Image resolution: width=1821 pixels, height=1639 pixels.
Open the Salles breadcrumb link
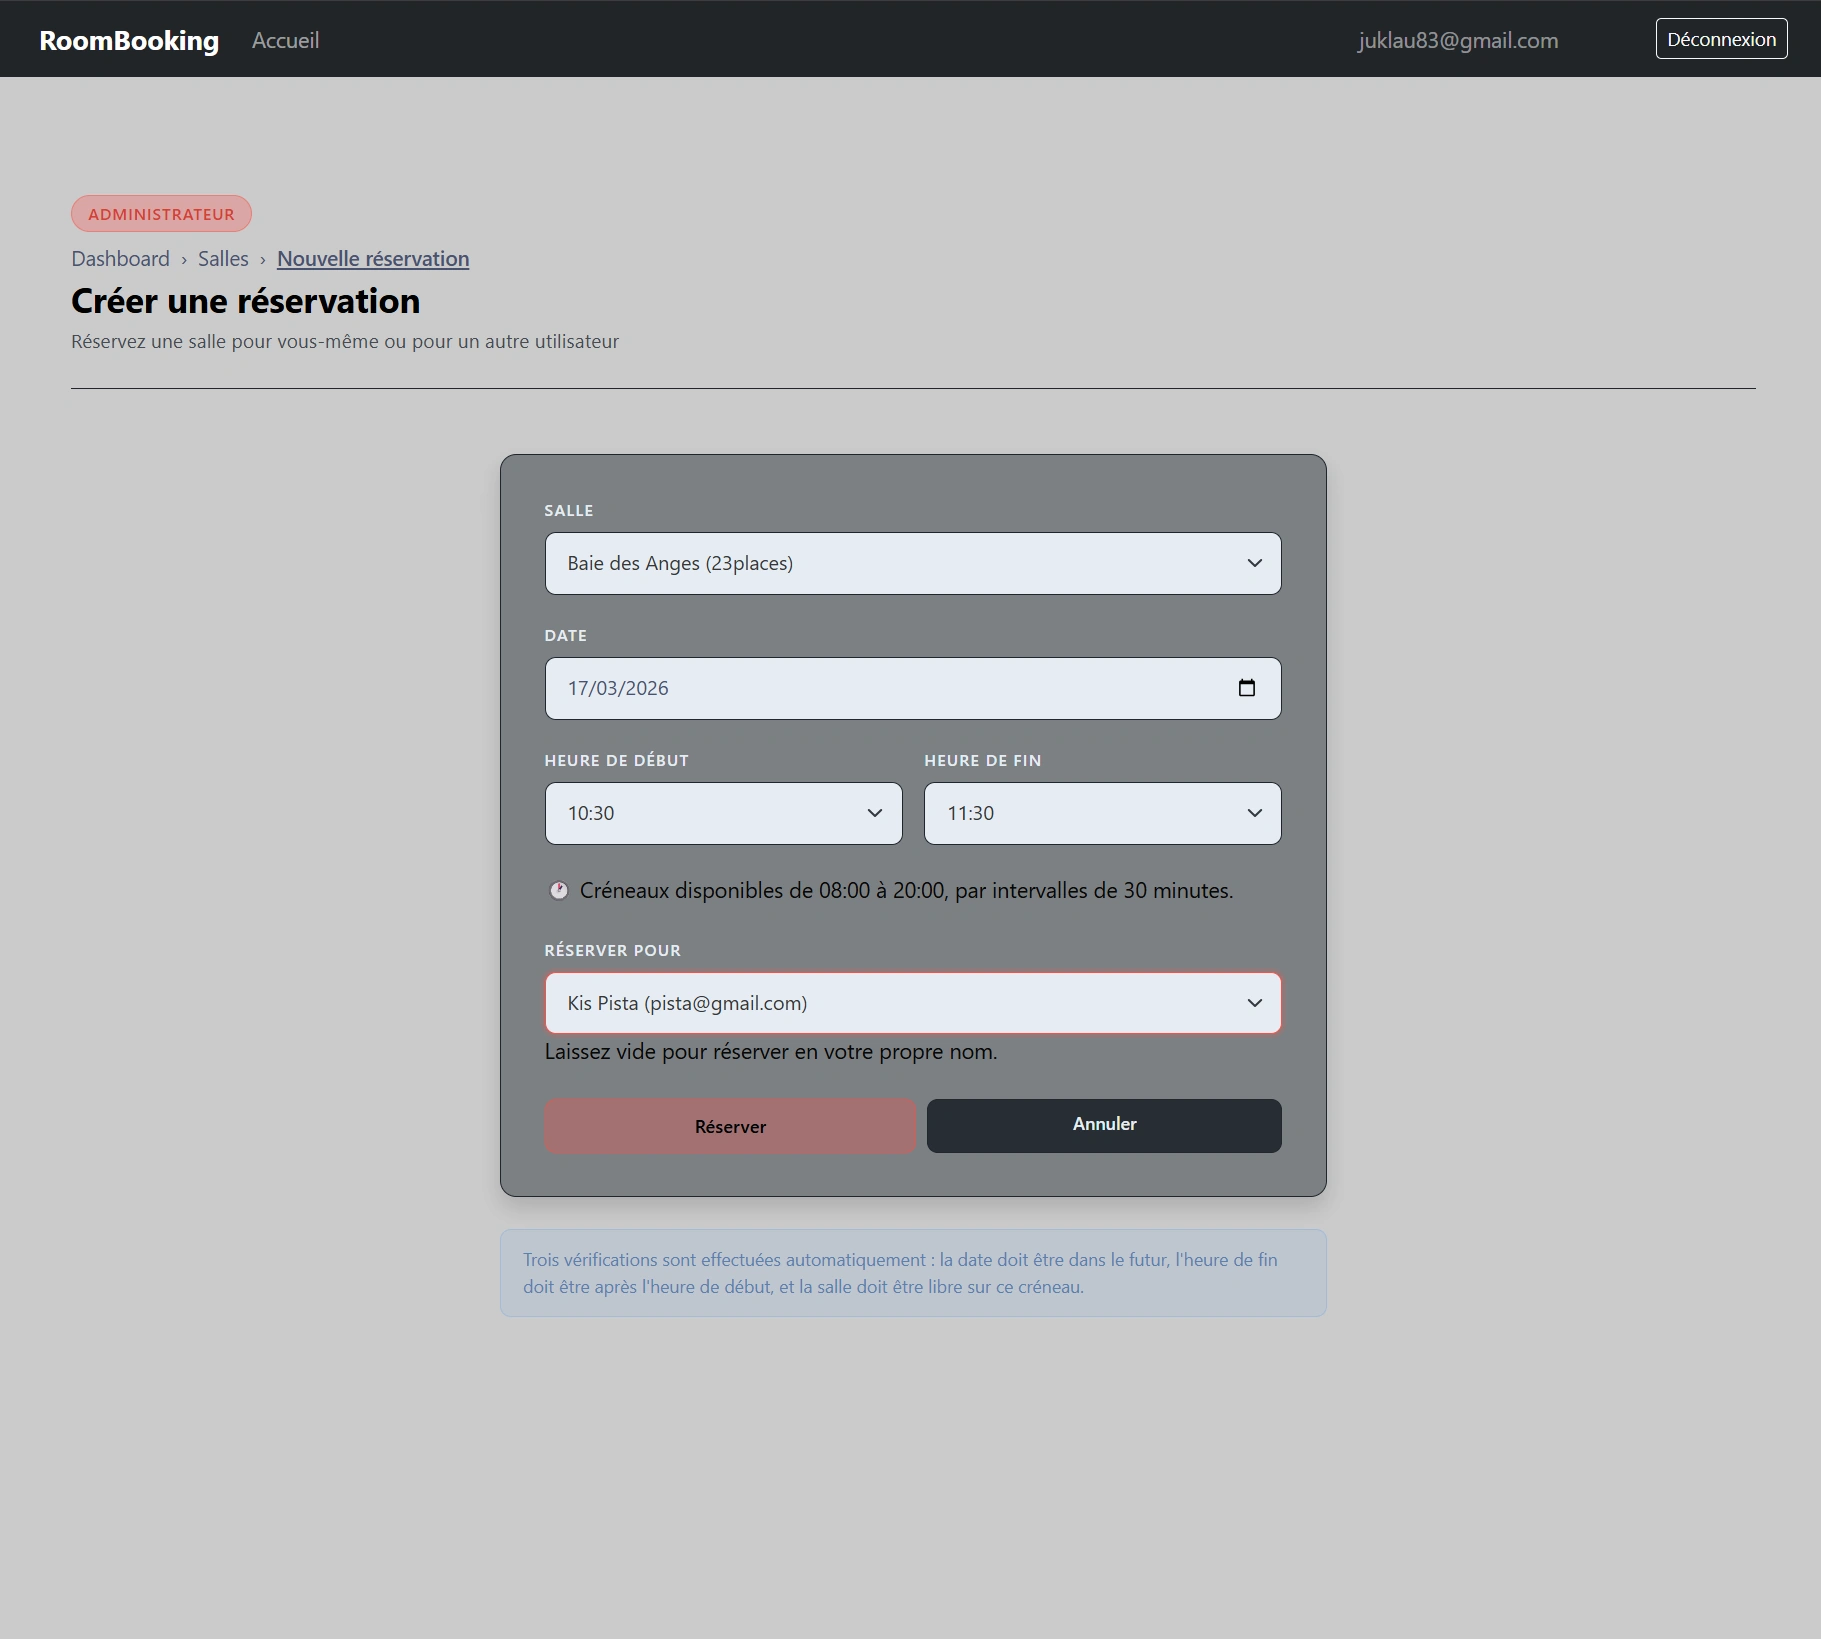pos(223,259)
